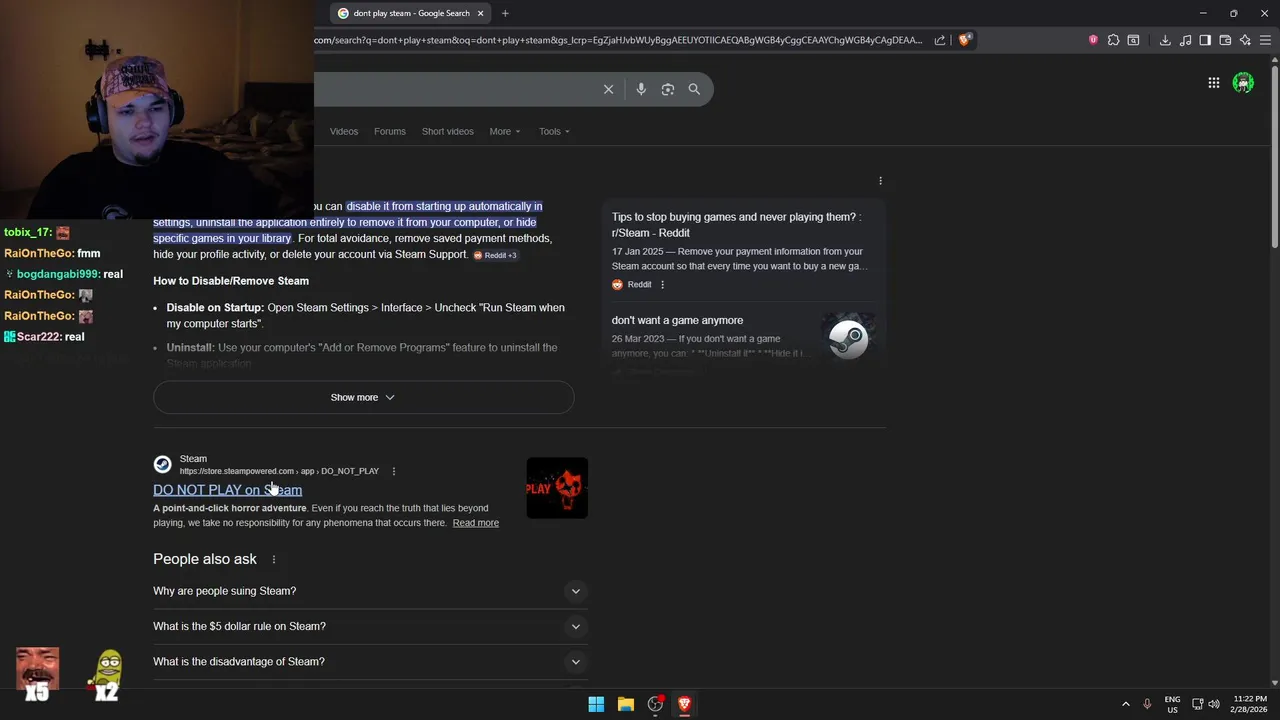Click Read more in Steam result snippet
1280x720 pixels.
475,523
